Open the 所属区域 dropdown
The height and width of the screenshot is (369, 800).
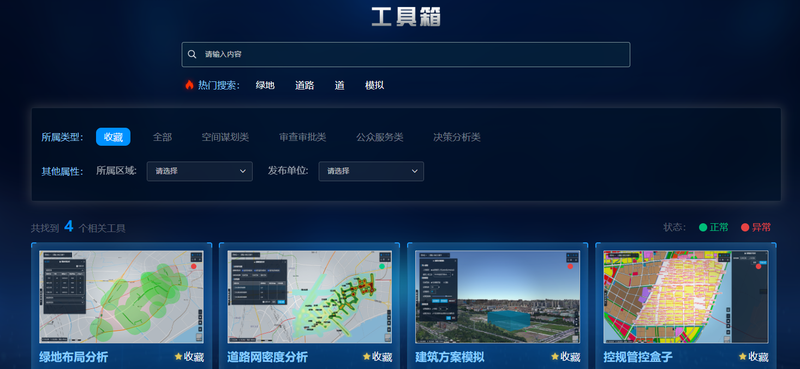(199, 171)
